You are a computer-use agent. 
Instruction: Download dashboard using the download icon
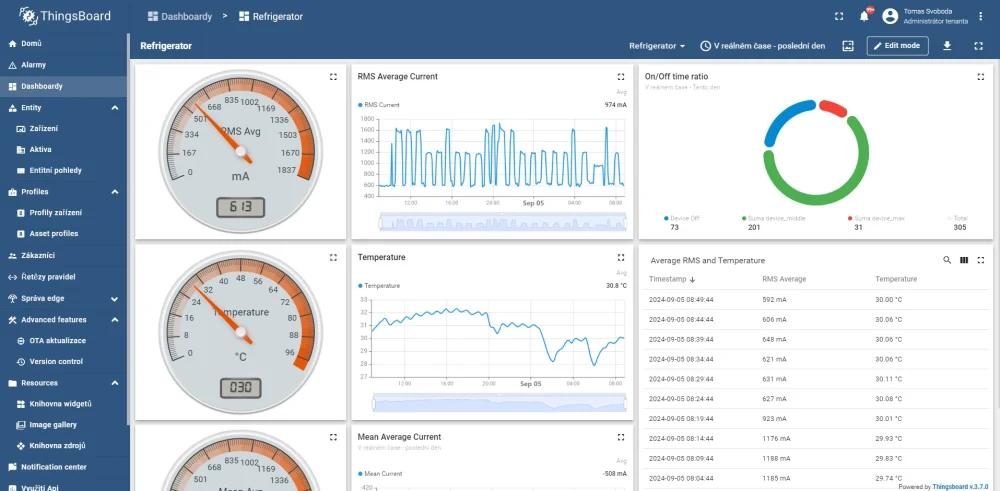[x=947, y=46]
